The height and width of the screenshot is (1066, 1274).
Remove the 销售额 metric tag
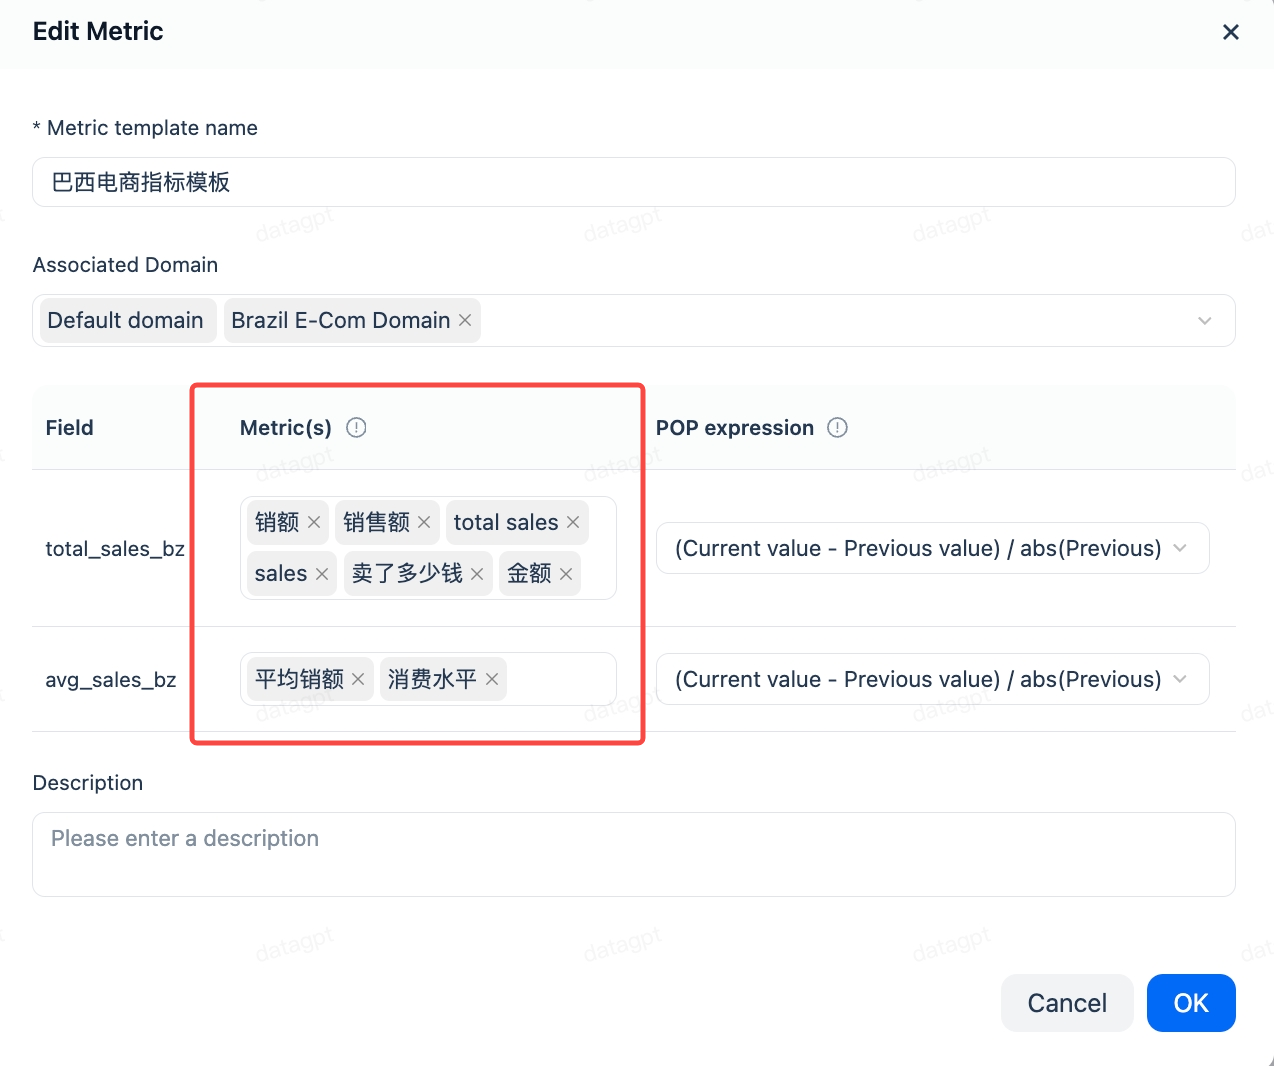point(424,523)
